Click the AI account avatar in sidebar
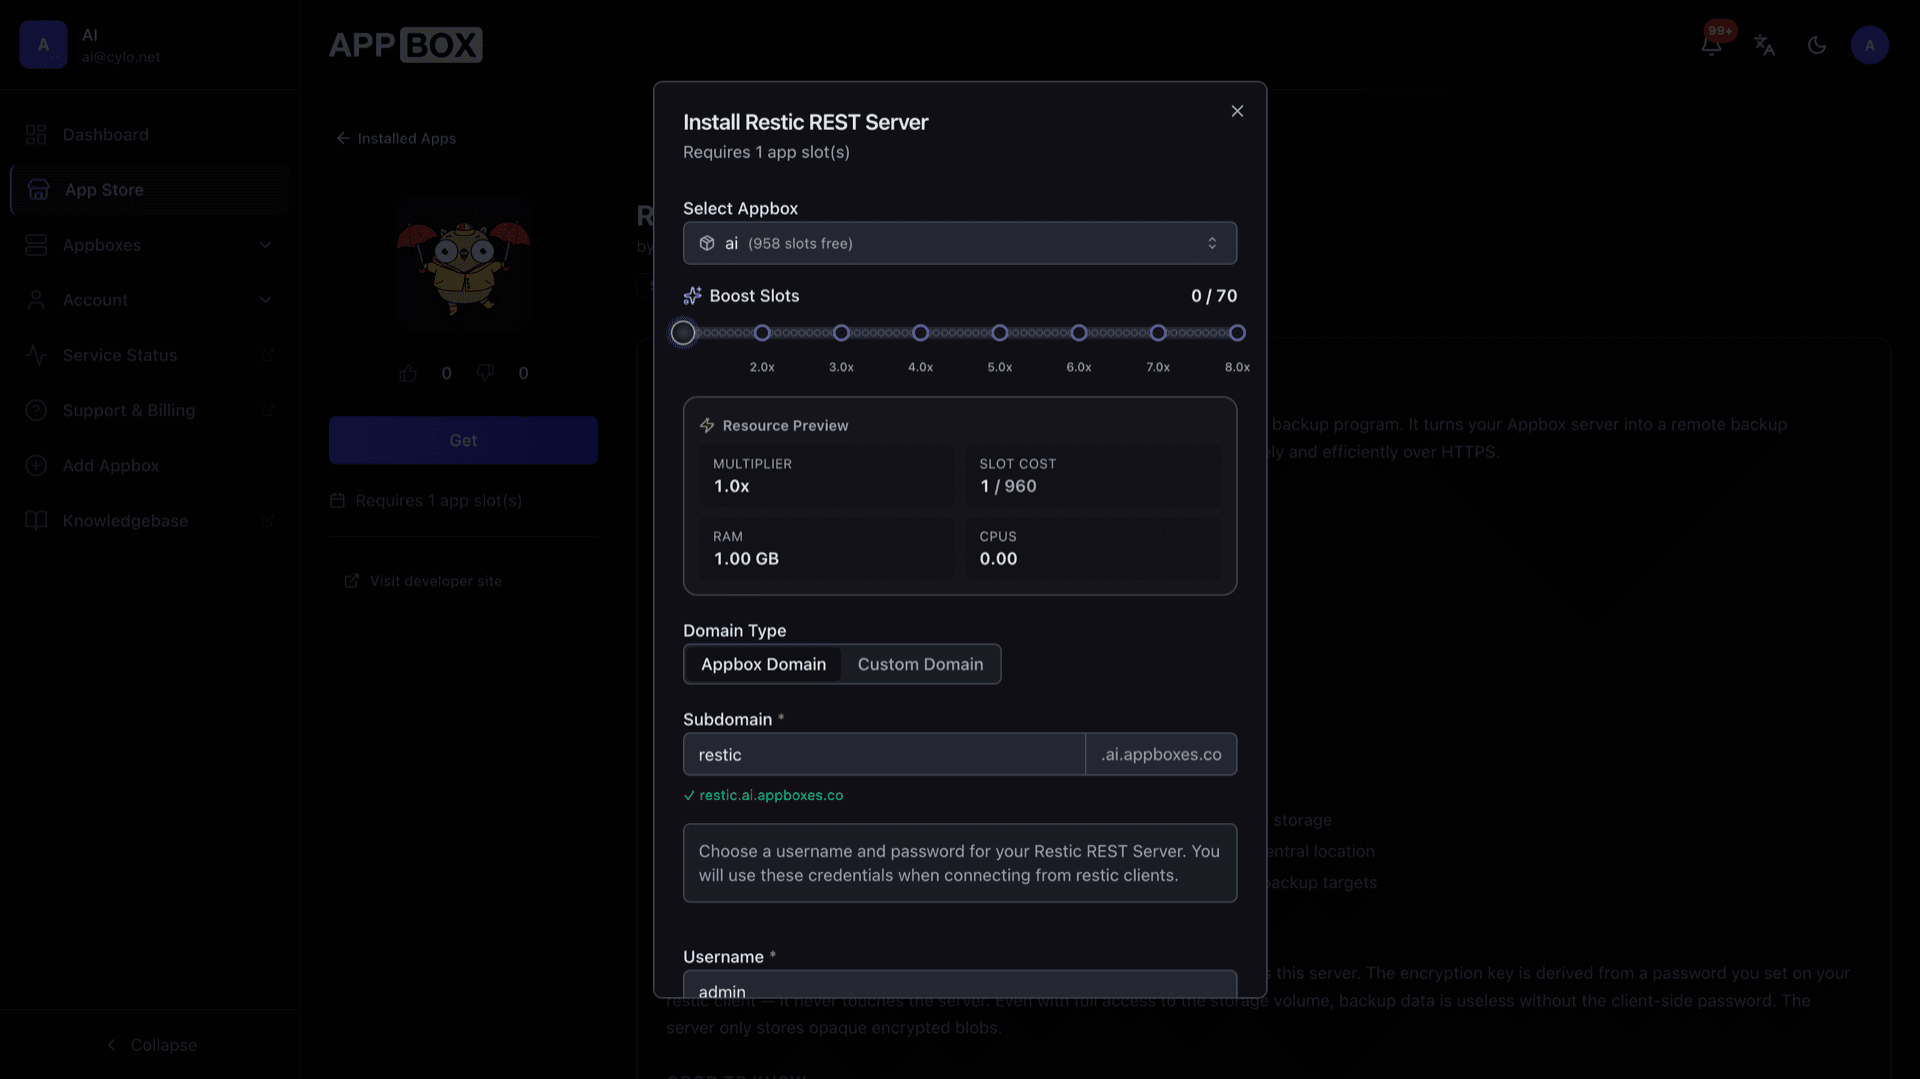Viewport: 1920px width, 1079px height. click(x=43, y=45)
